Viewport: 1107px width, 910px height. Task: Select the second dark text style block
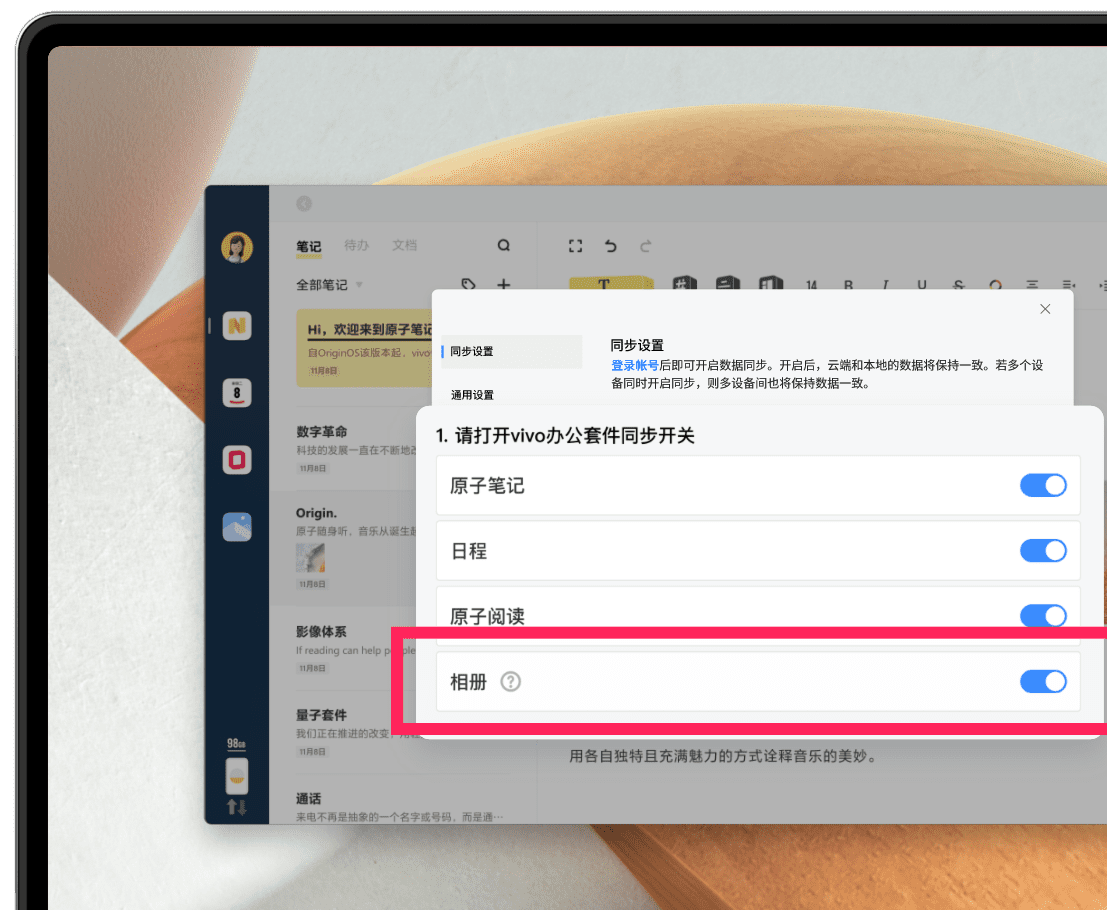684,282
